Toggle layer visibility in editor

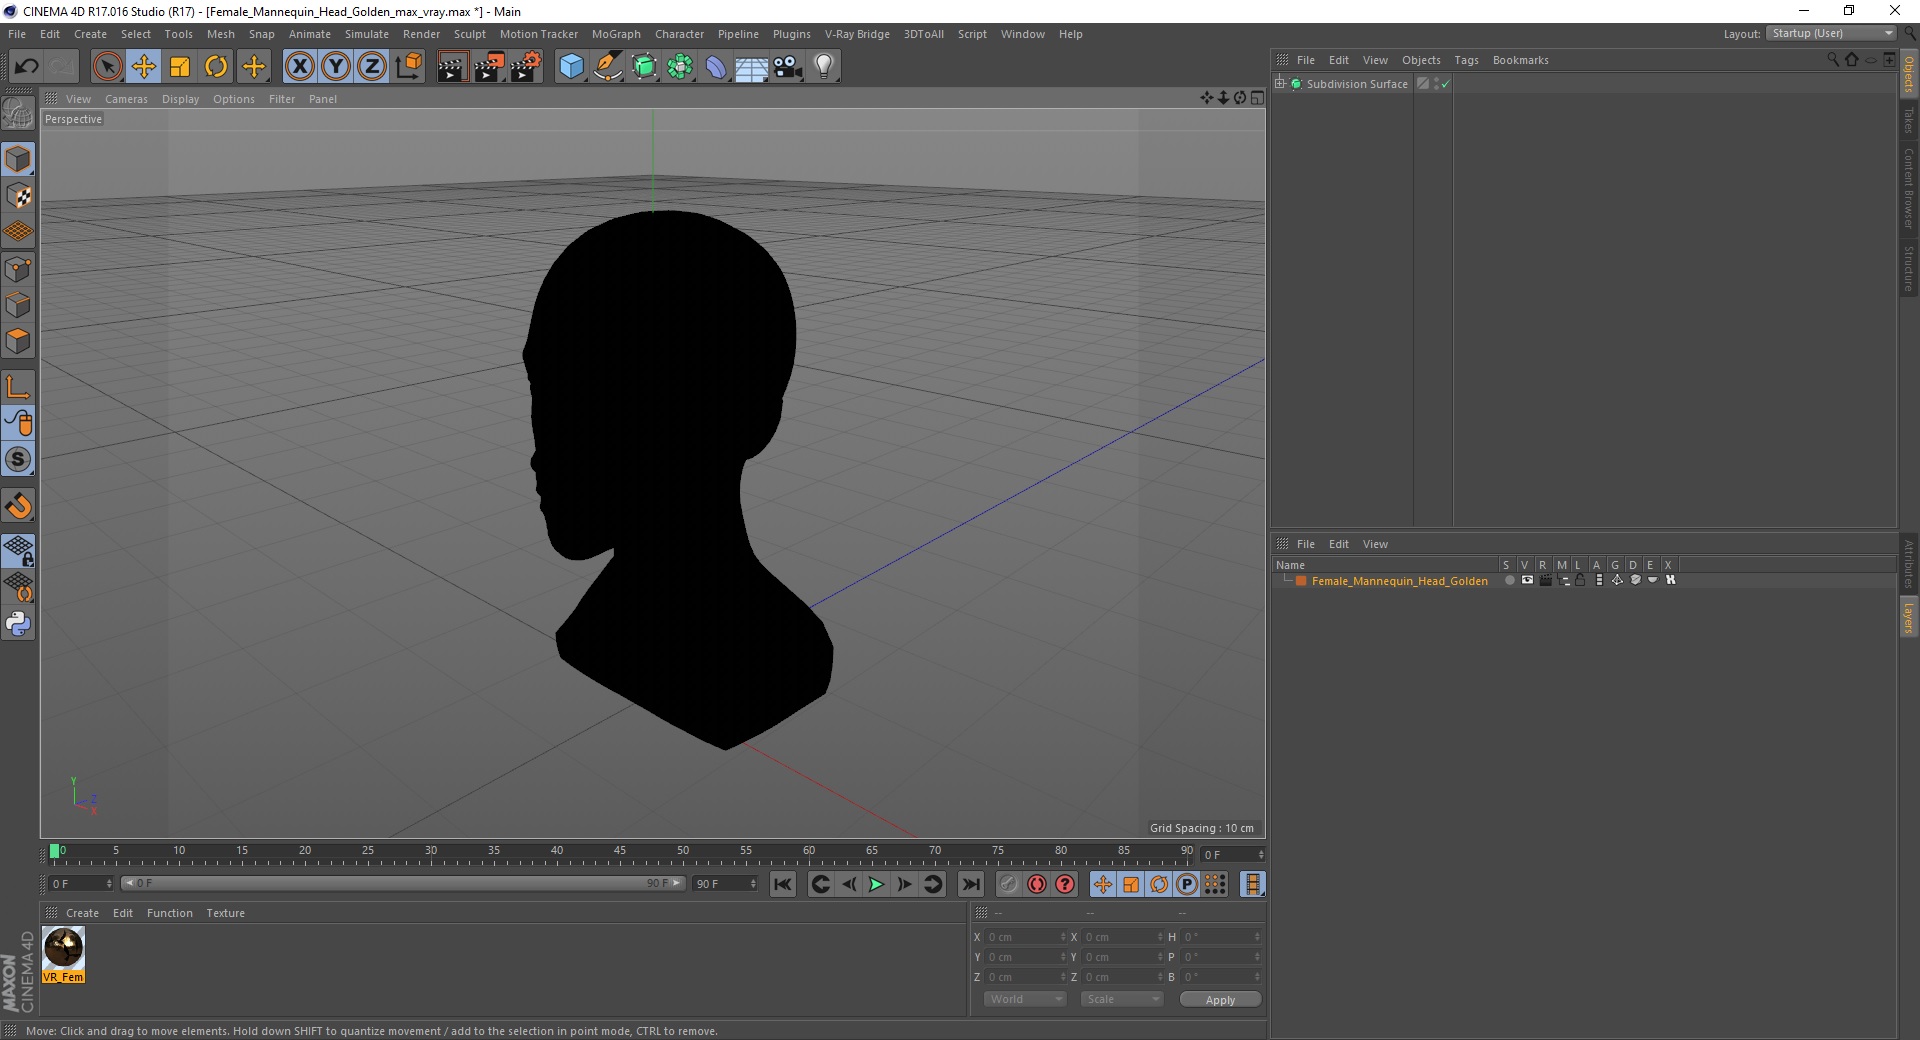(1527, 580)
